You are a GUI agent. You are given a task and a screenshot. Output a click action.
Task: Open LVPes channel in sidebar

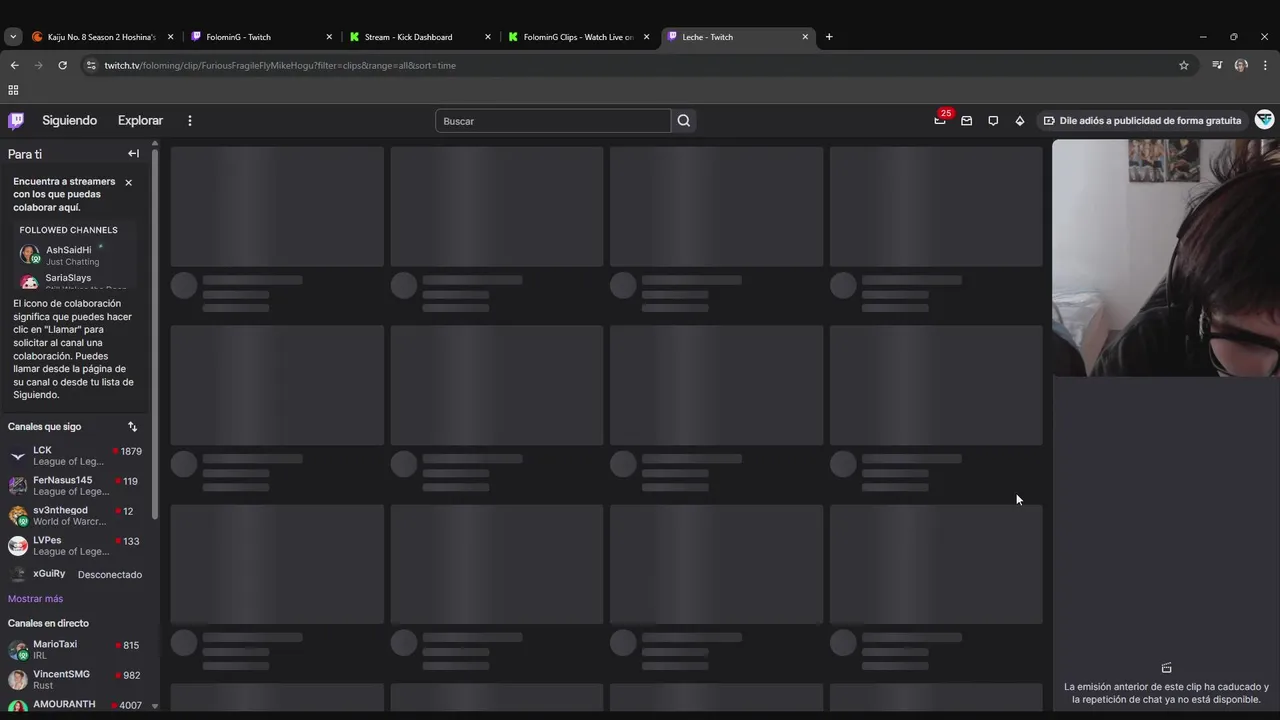75,545
